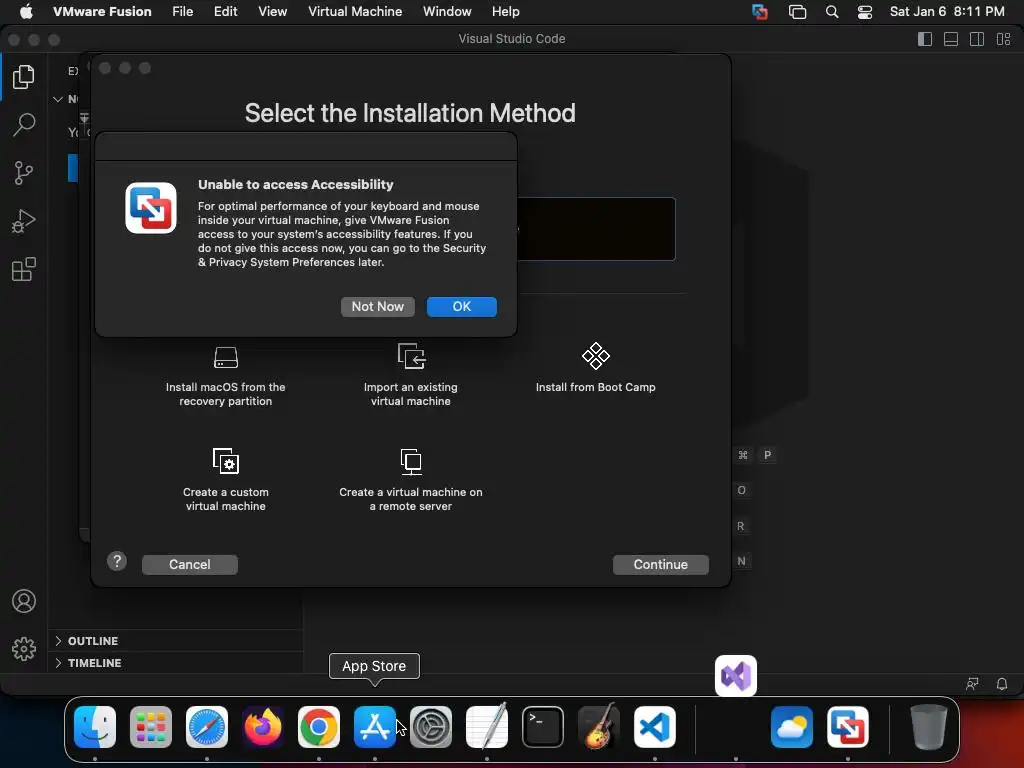Viewport: 1024px width, 768px height.
Task: Open the File menu
Action: click(x=182, y=12)
